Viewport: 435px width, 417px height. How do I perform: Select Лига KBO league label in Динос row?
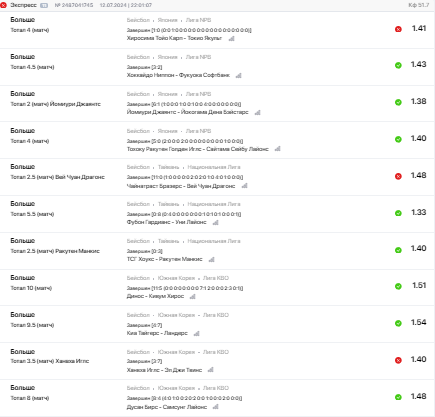click(x=216, y=278)
